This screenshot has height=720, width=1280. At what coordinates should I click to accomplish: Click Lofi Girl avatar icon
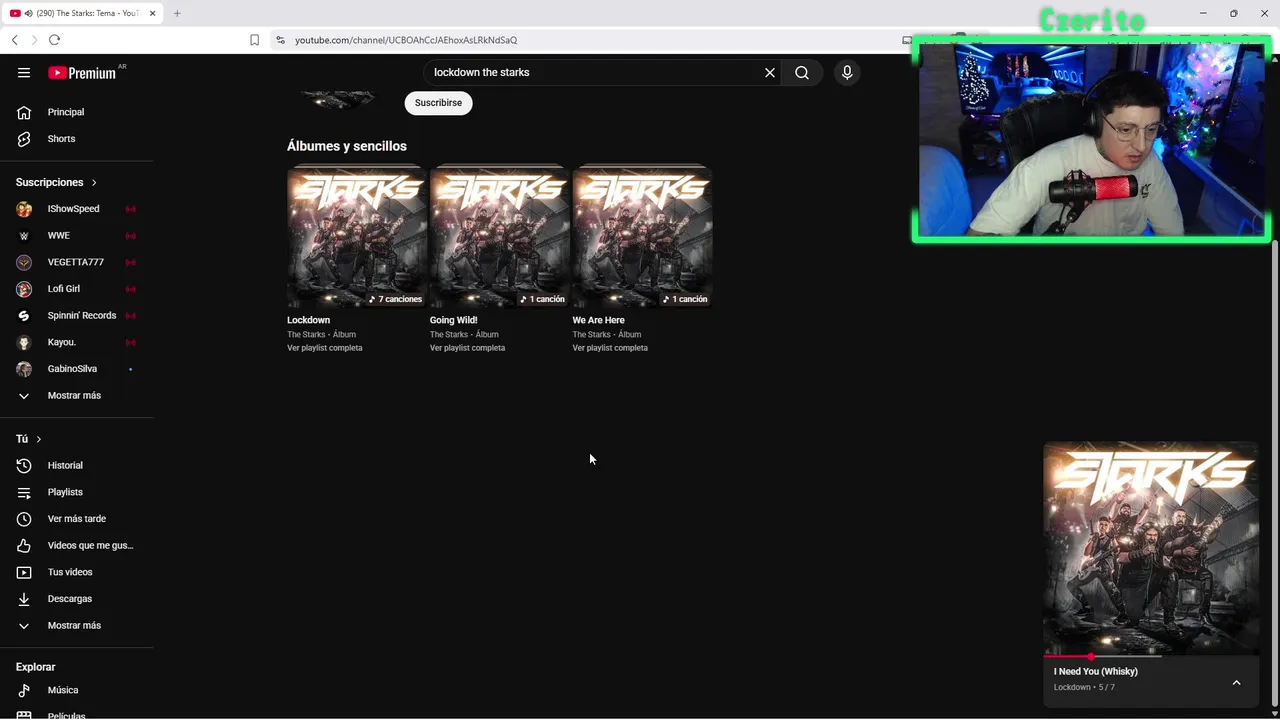coord(24,289)
